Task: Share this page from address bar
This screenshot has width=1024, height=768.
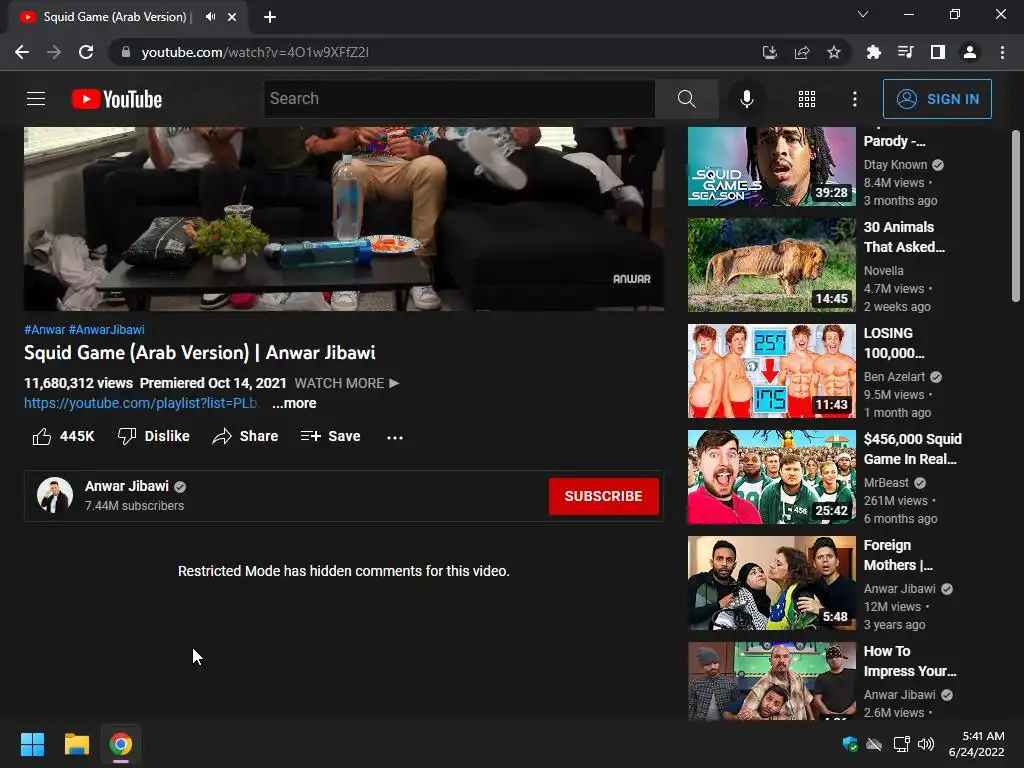Action: (801, 52)
